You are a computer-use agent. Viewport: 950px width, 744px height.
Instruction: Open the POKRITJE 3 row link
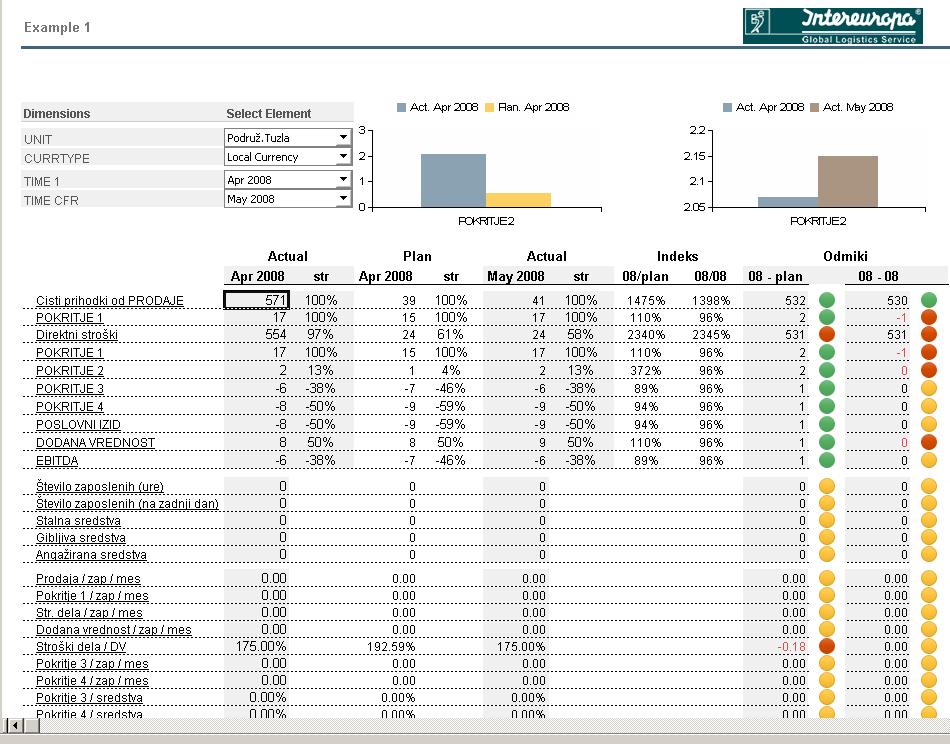pos(70,388)
